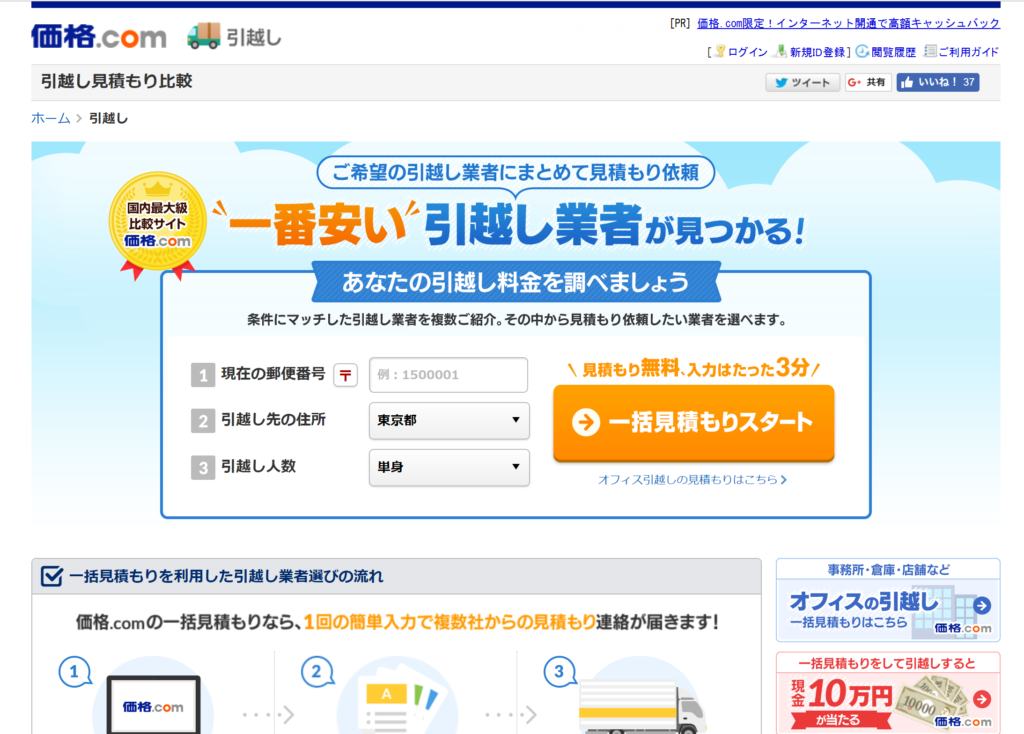Click the 引越し header category label
The width and height of the screenshot is (1024, 734).
point(254,38)
